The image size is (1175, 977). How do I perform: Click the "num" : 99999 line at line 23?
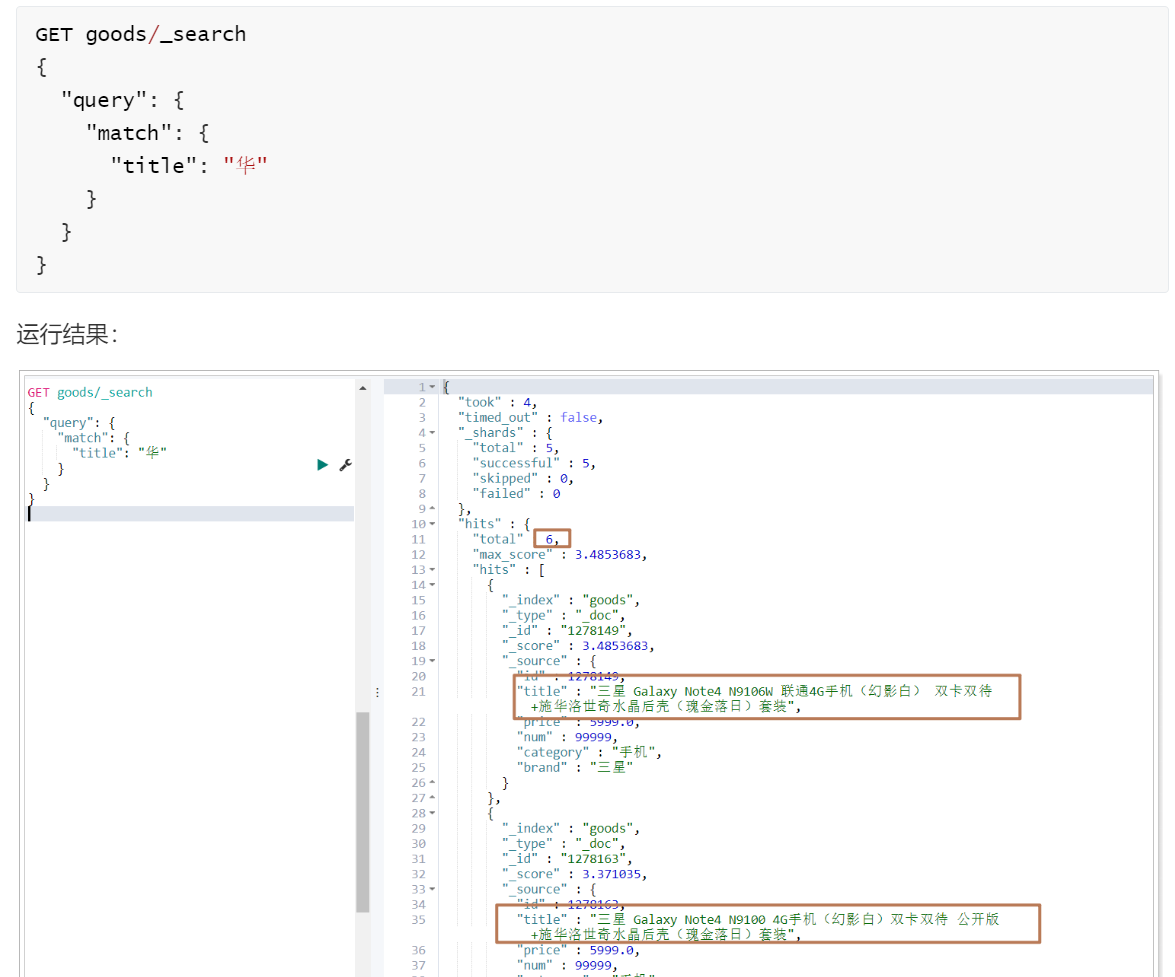click(x=567, y=737)
